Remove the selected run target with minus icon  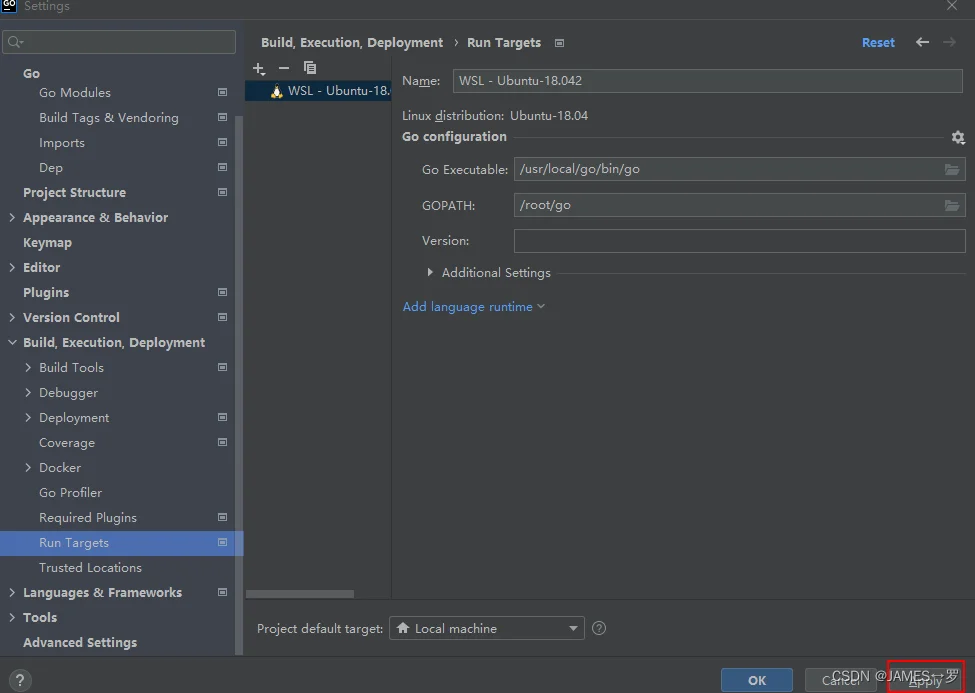coord(284,68)
